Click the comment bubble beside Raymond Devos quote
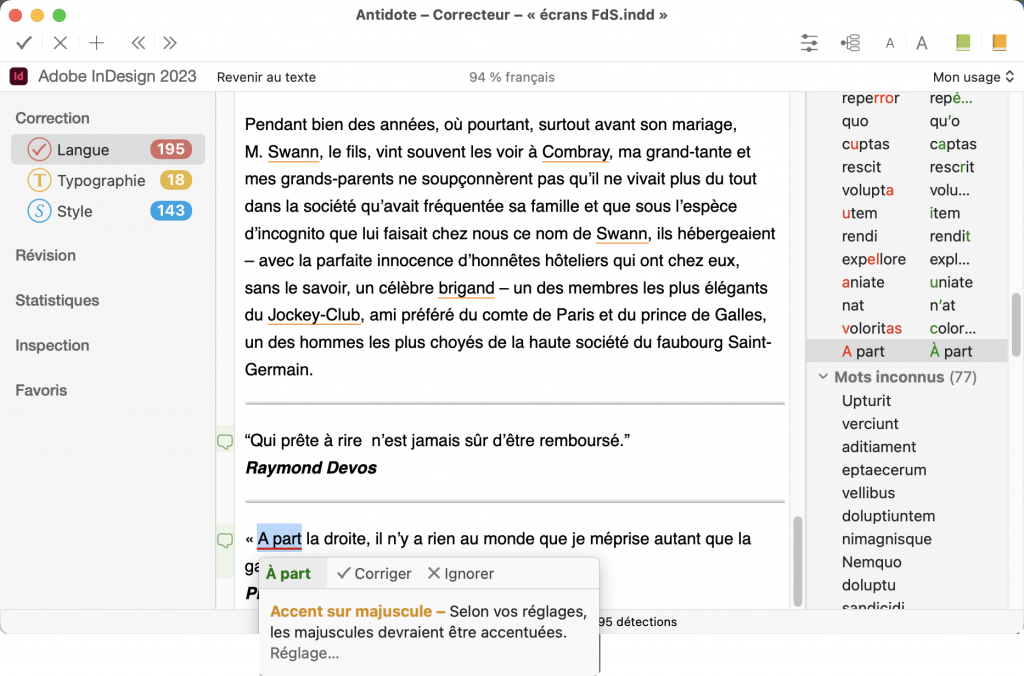 pyautogui.click(x=225, y=442)
